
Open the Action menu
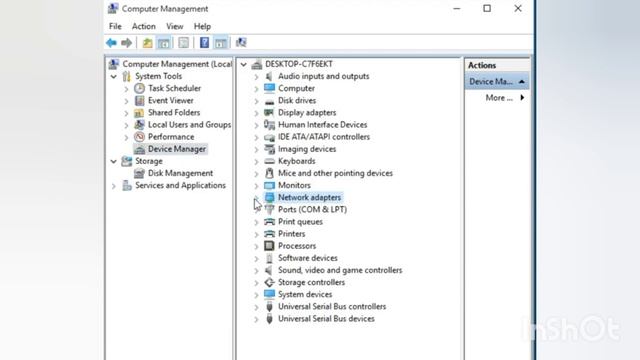coord(144,27)
